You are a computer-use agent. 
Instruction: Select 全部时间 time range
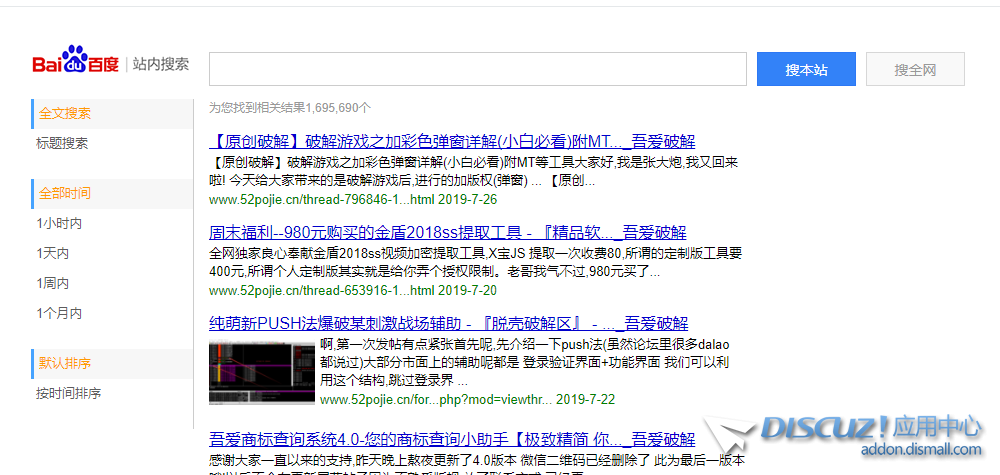[x=65, y=193]
